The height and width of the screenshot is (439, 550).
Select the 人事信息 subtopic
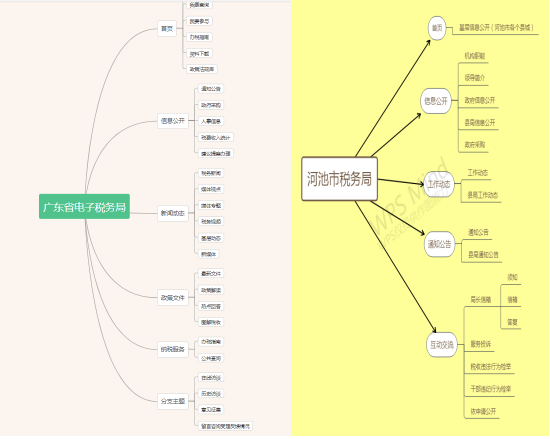pos(211,121)
